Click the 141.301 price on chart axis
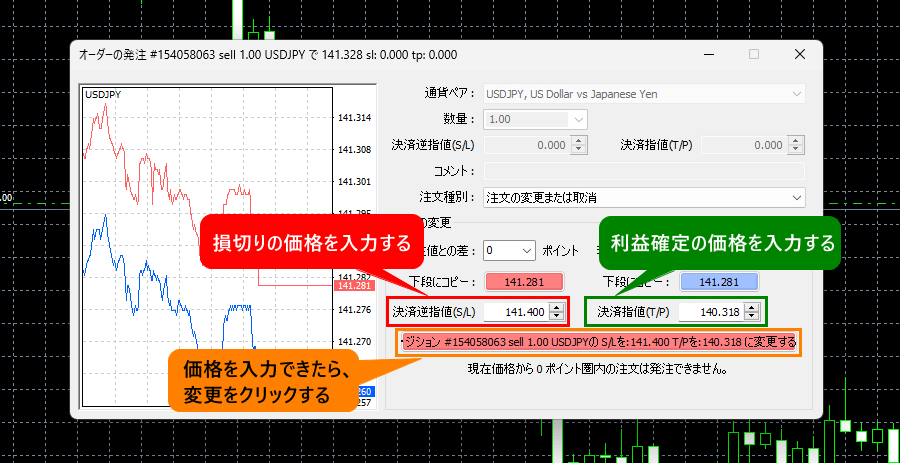 [355, 182]
